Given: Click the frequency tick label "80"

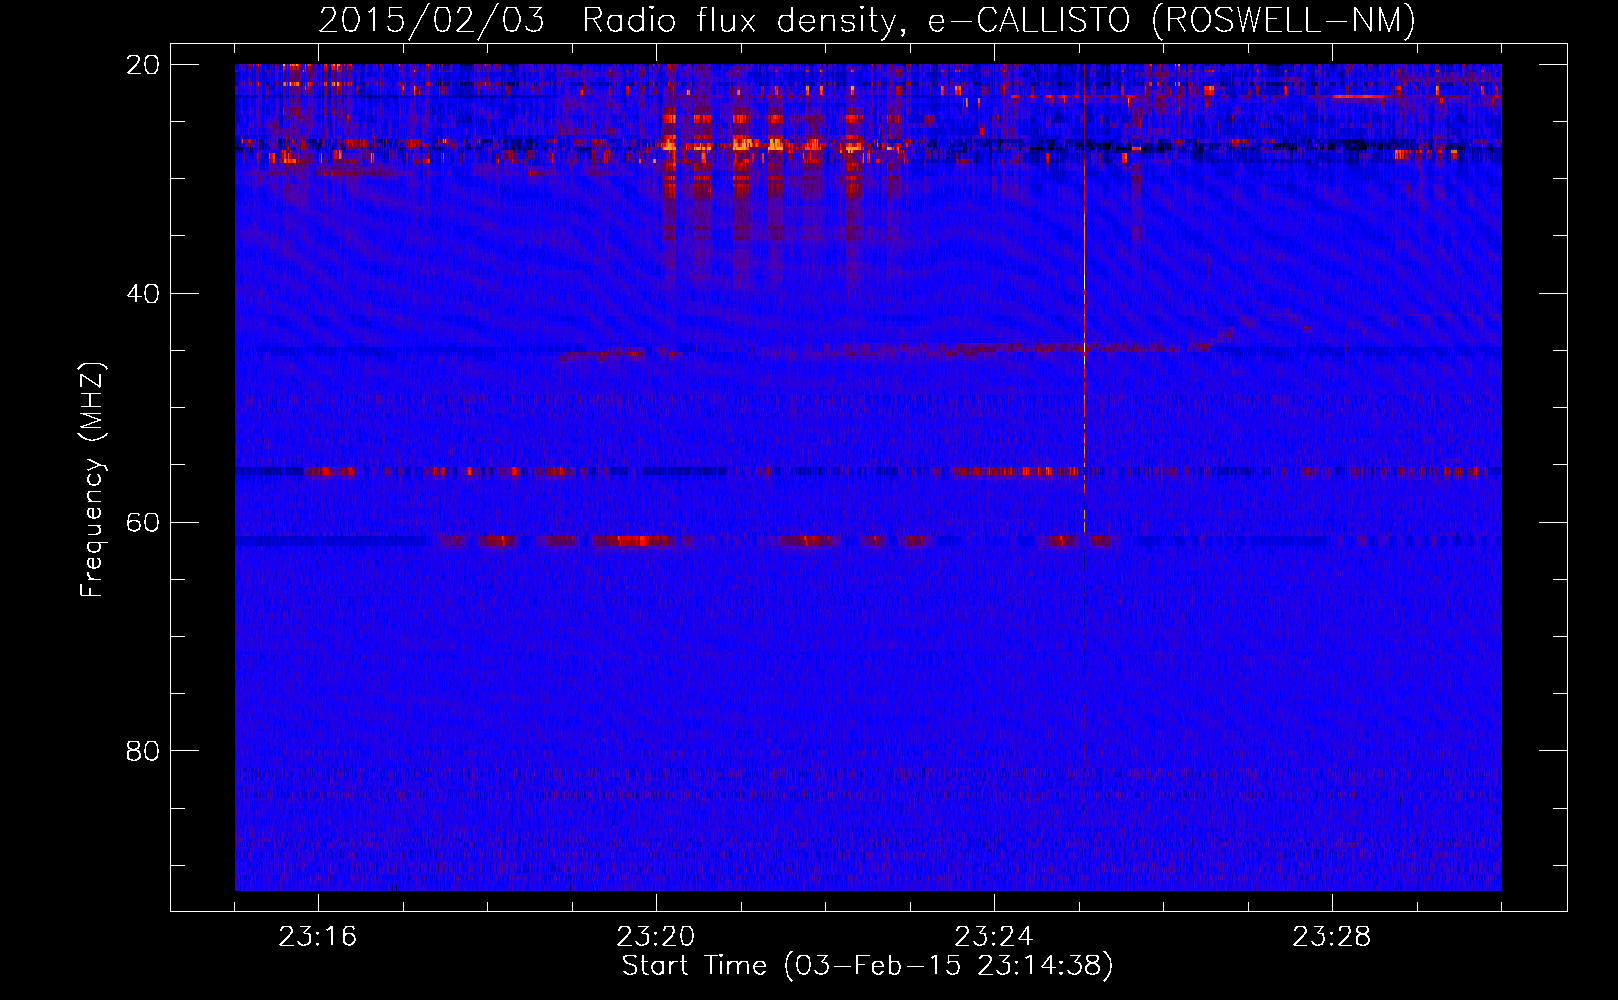Looking at the screenshot, I should coord(143,751).
